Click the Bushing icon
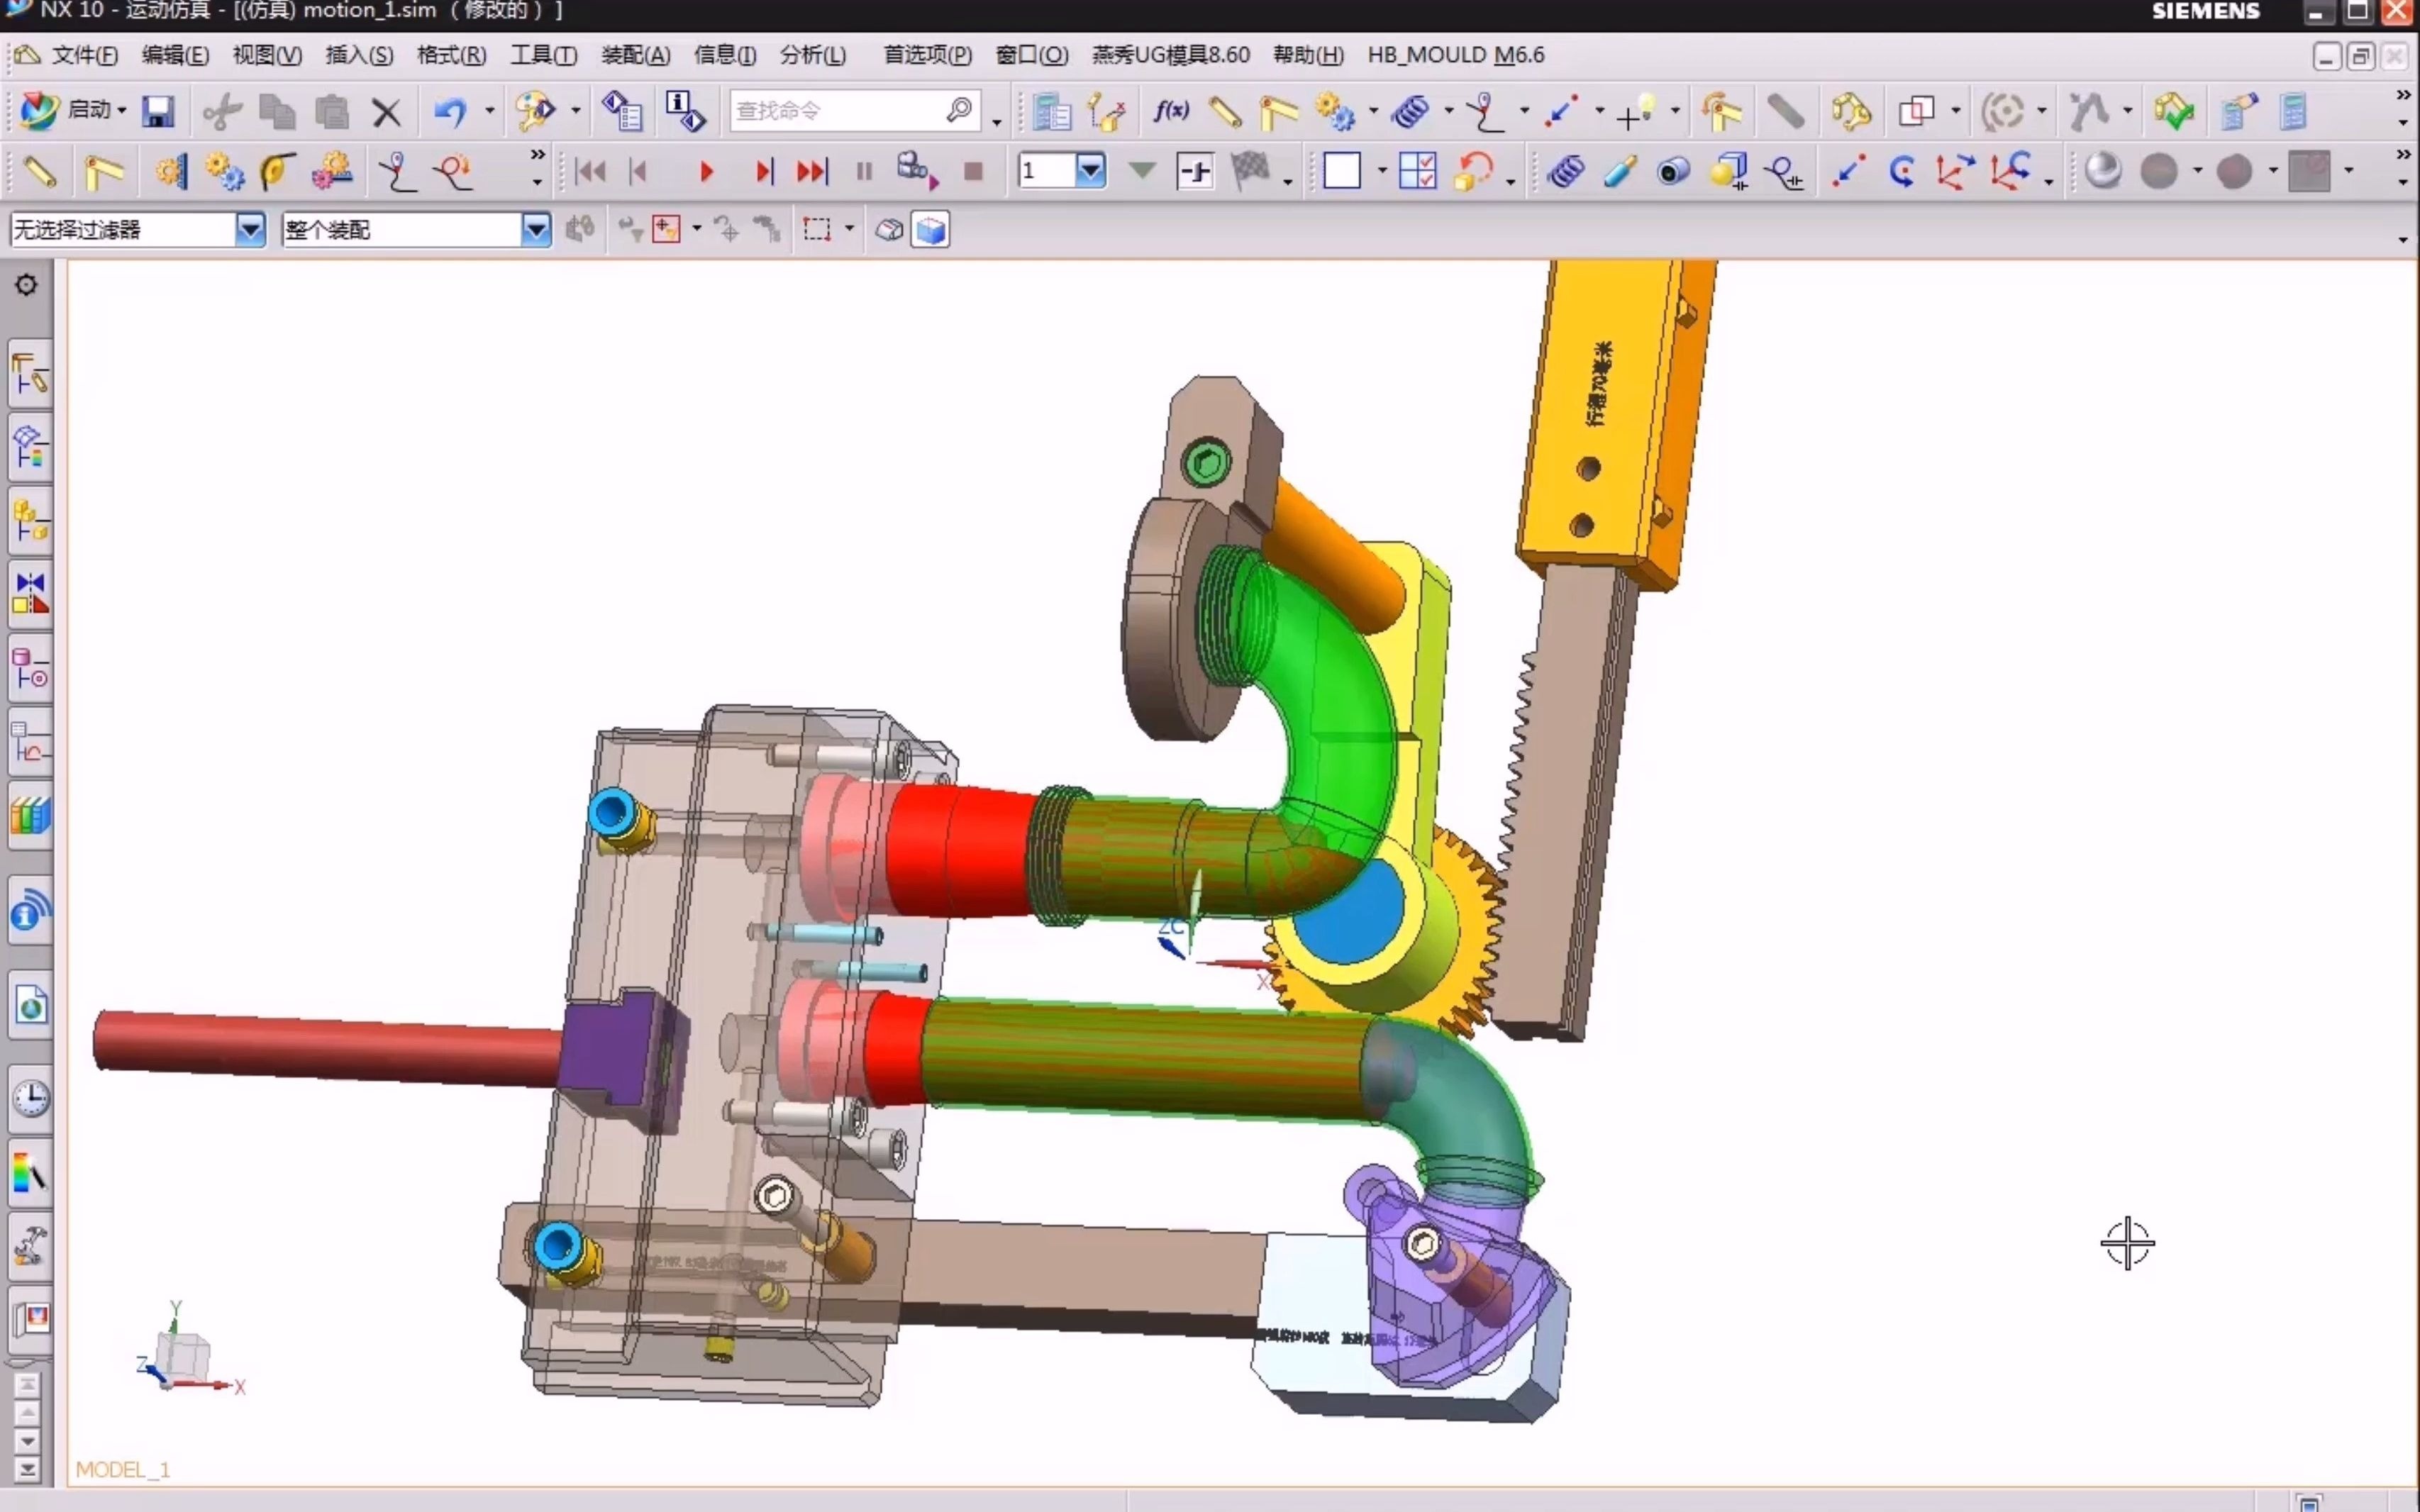 pos(1673,171)
